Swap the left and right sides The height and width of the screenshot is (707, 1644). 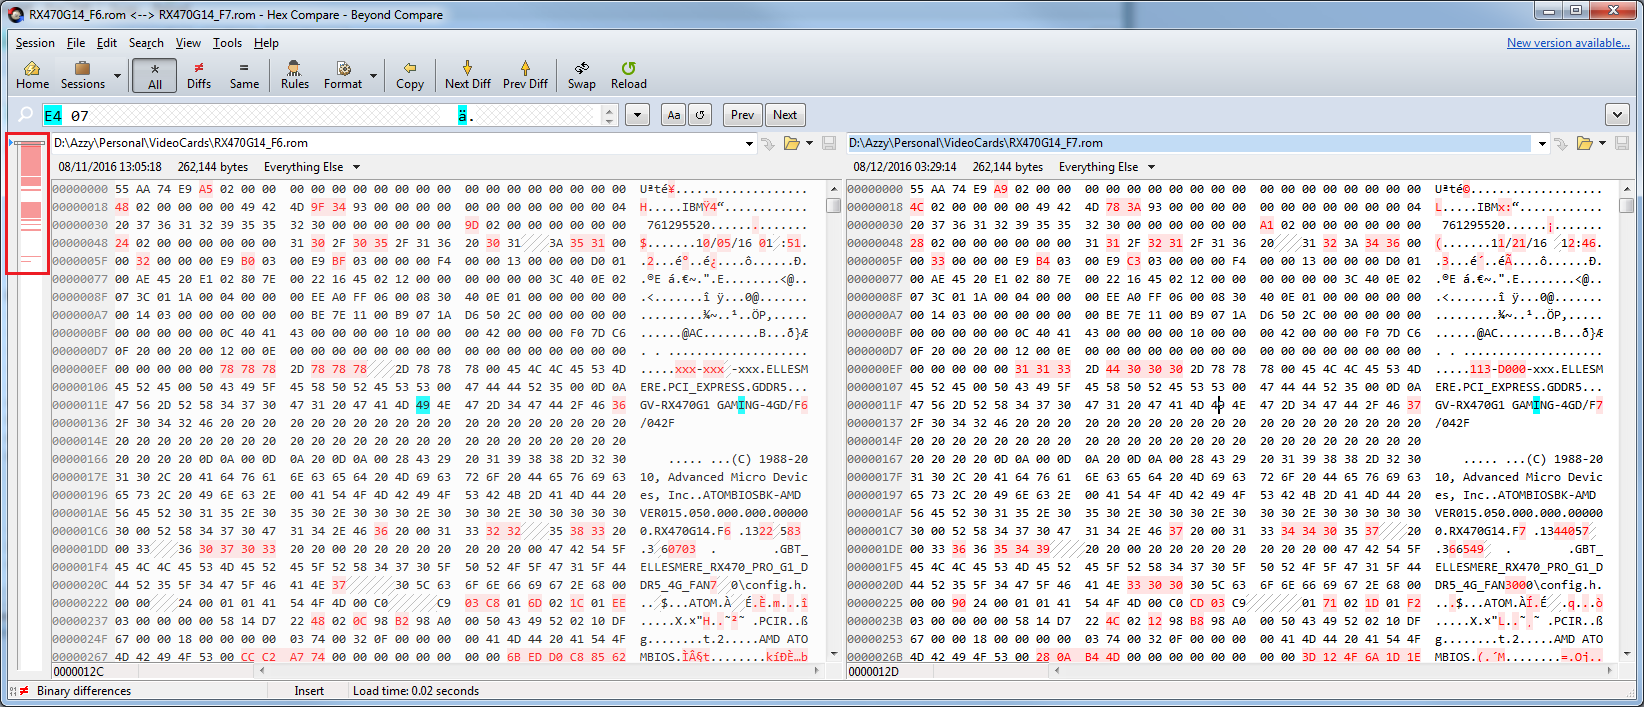tap(582, 75)
